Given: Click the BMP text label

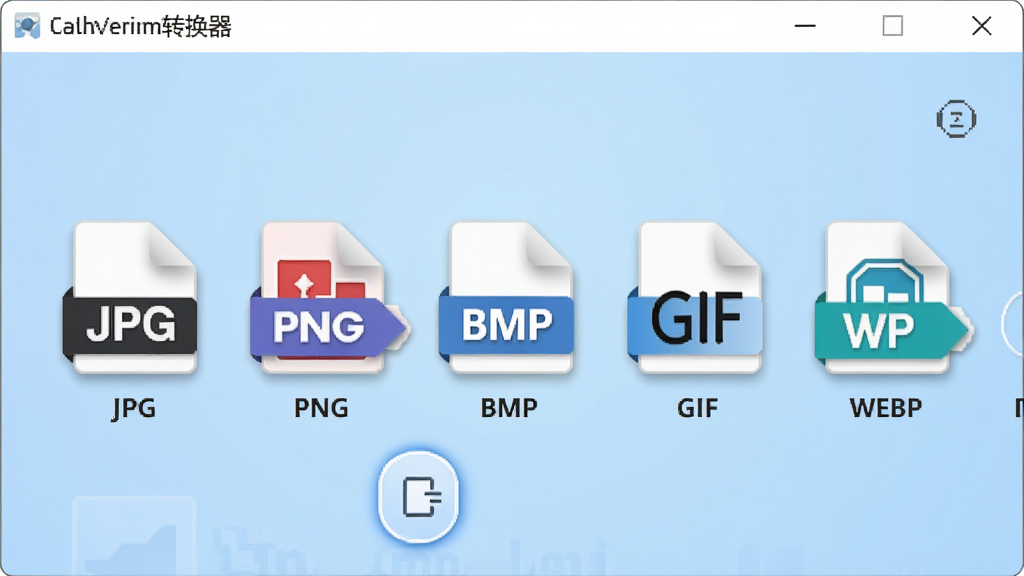Looking at the screenshot, I should [x=509, y=408].
